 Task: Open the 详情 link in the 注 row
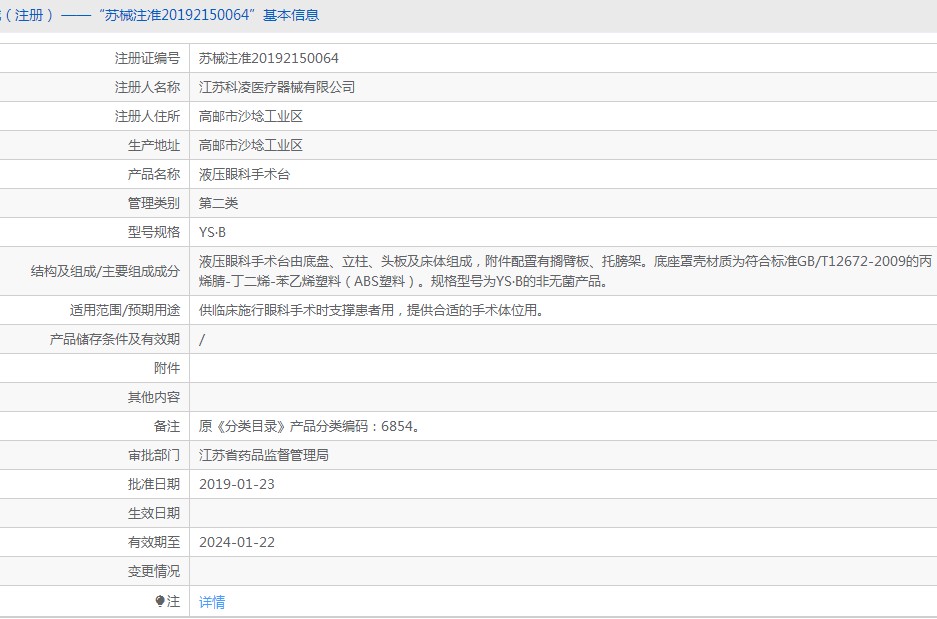pos(212,602)
